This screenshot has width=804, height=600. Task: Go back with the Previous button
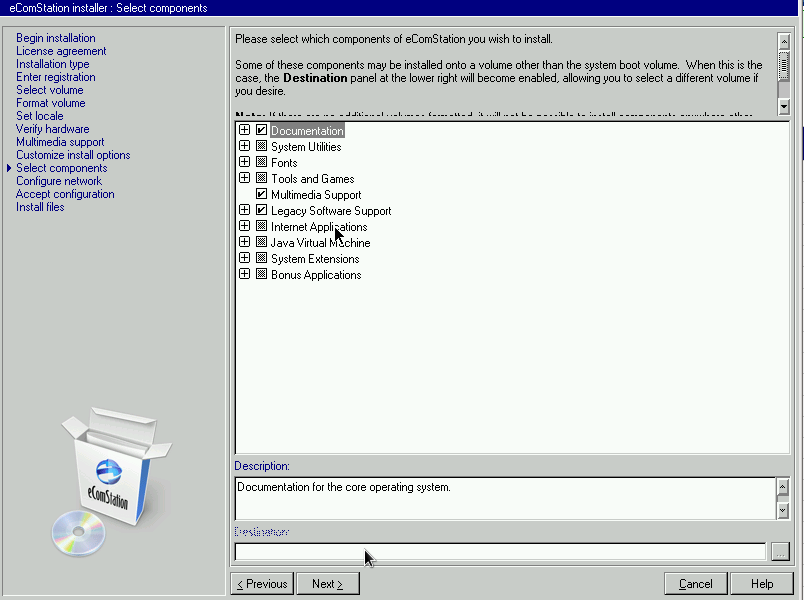262,584
